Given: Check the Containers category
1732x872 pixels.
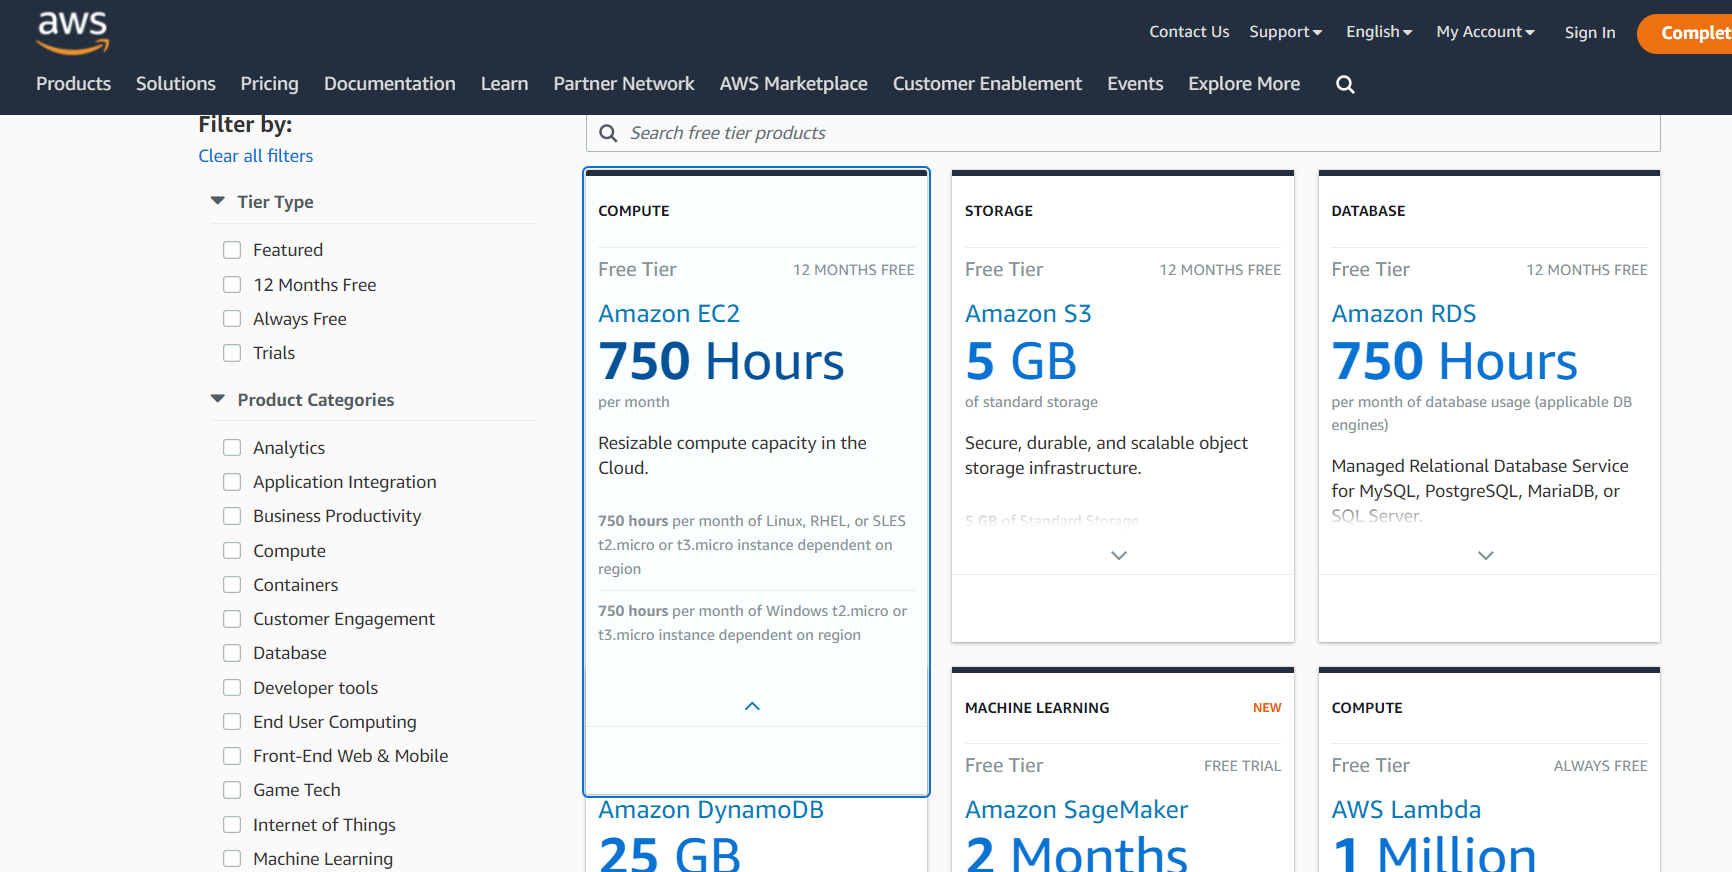Looking at the screenshot, I should click(x=232, y=585).
